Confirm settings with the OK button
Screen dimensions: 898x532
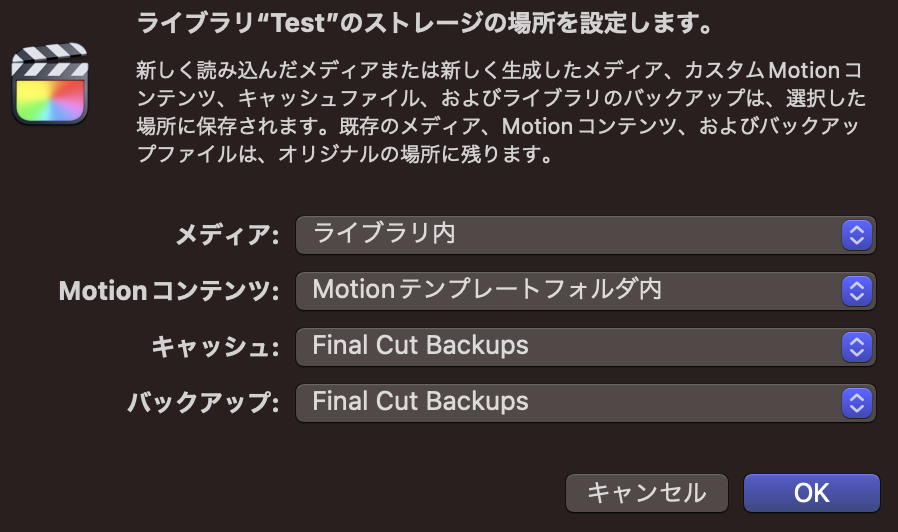point(812,493)
